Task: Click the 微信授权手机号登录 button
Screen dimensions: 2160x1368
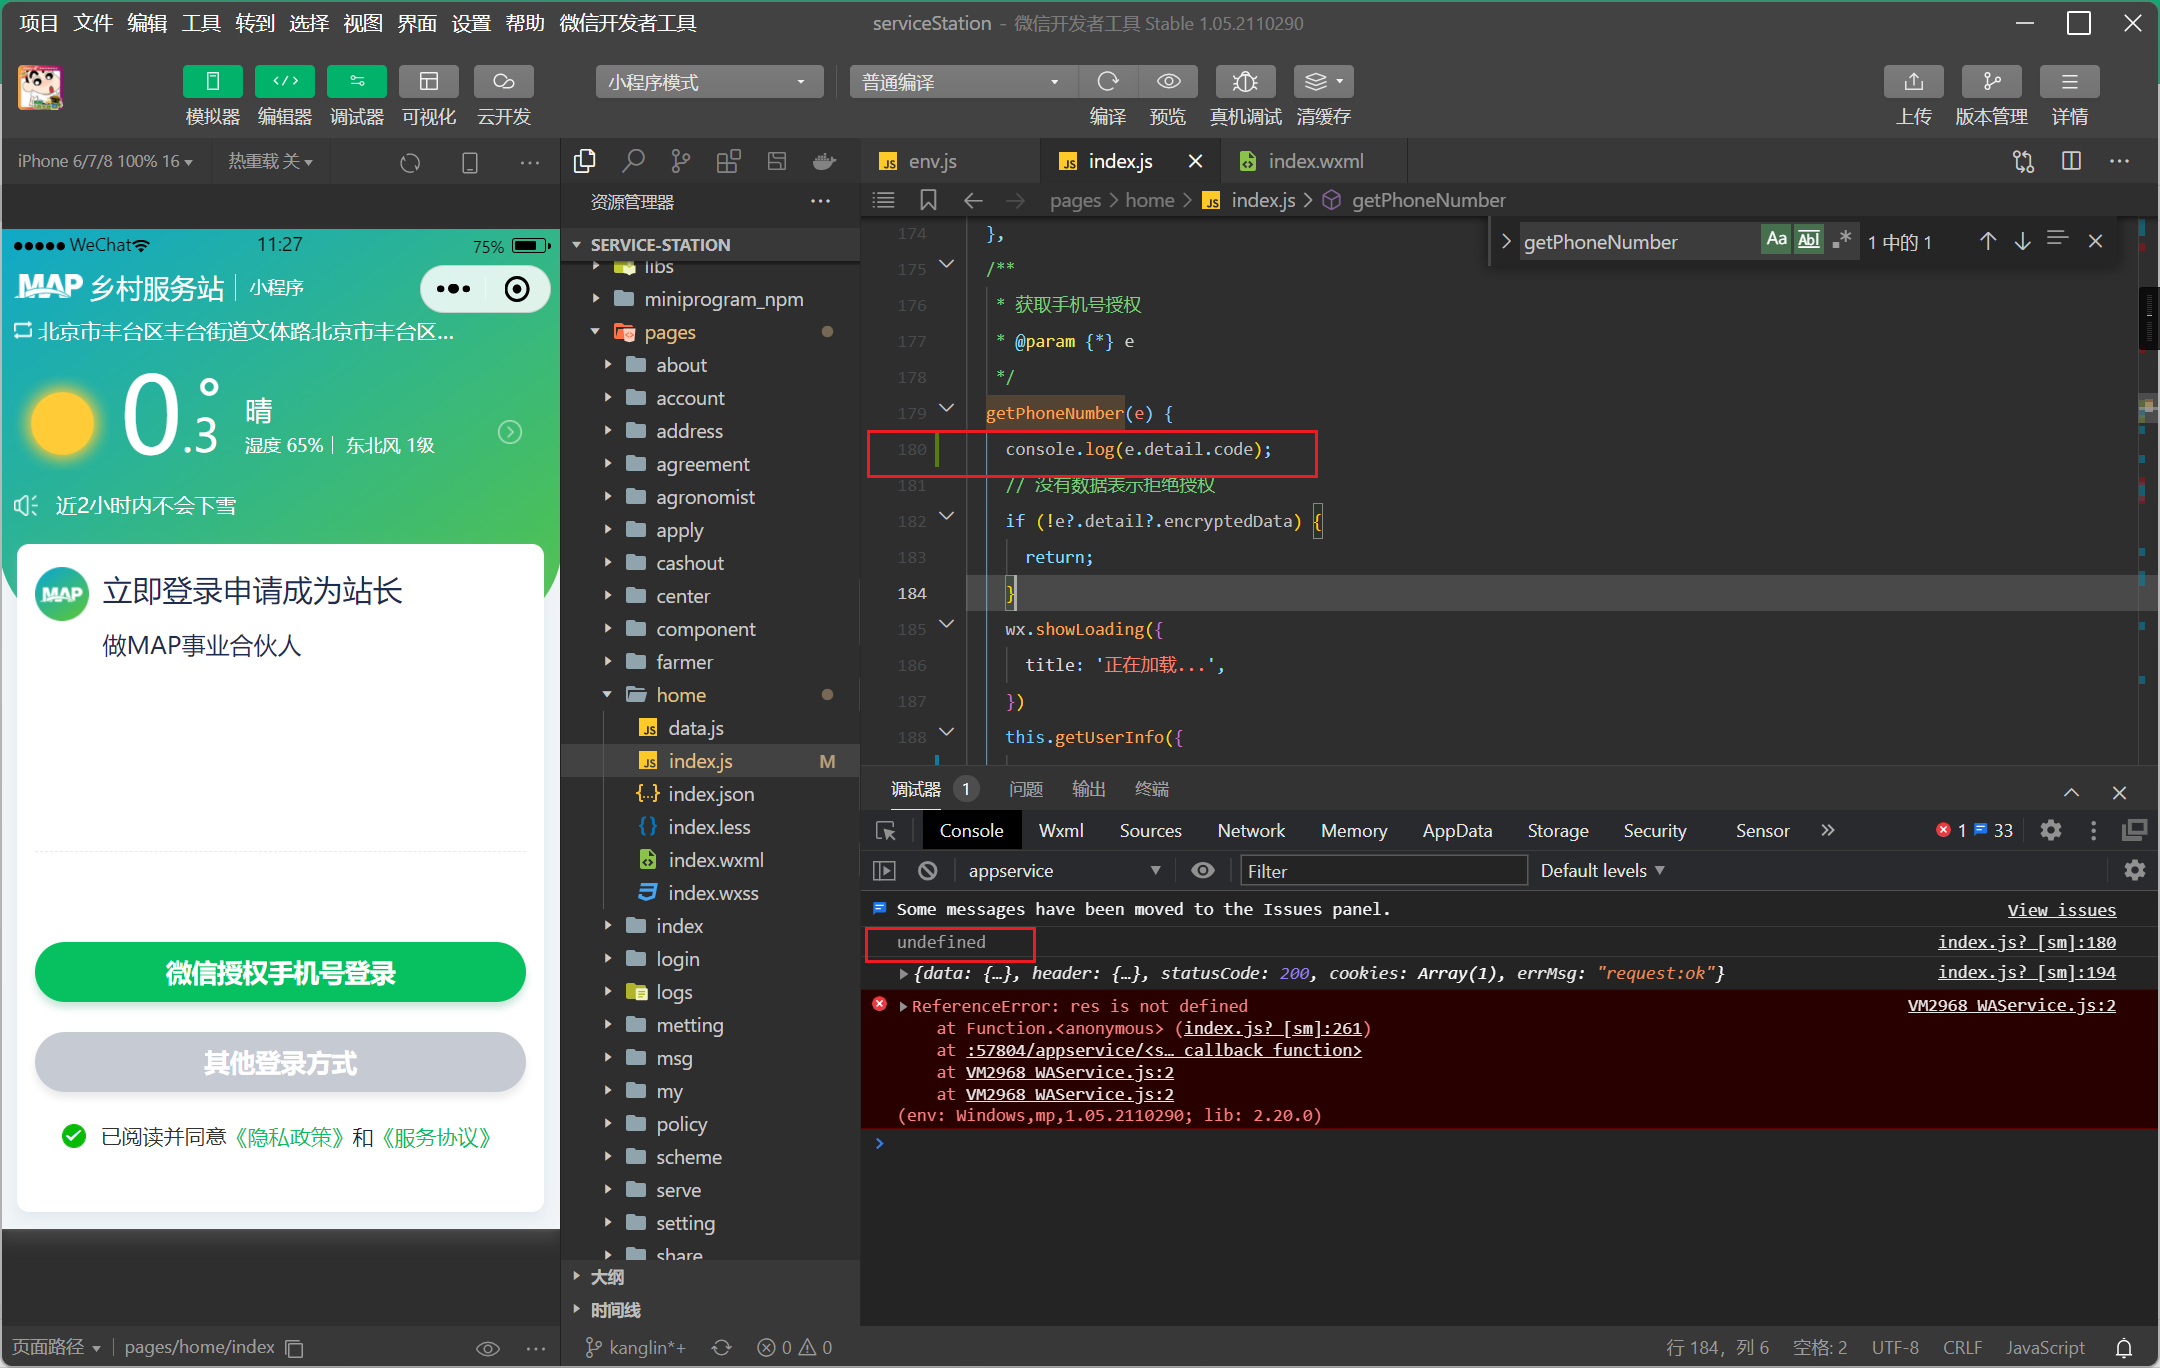Action: point(280,972)
